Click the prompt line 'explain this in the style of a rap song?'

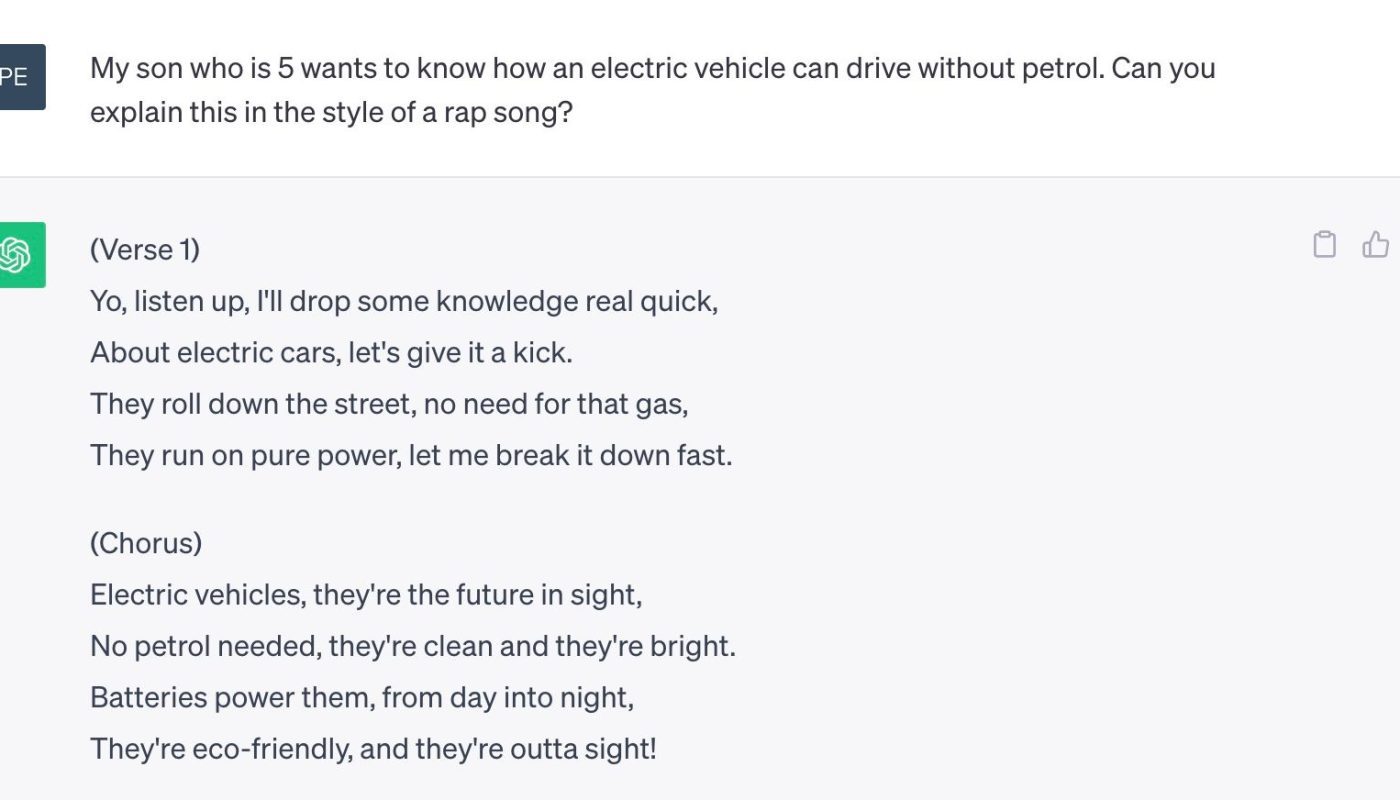(x=331, y=112)
